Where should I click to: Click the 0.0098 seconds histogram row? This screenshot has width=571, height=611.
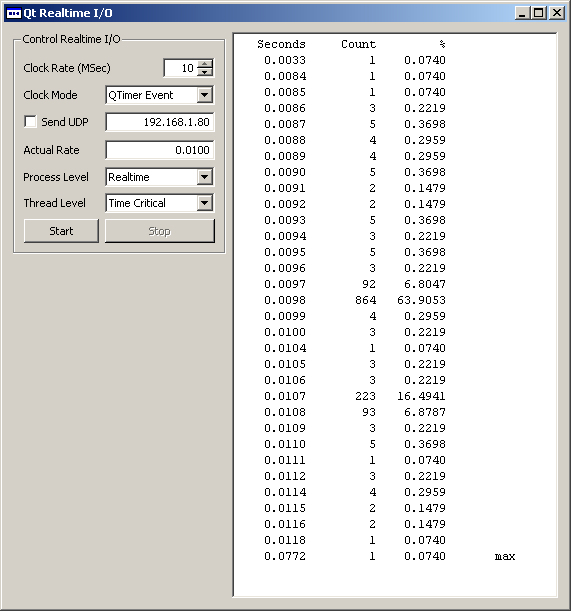click(x=355, y=300)
